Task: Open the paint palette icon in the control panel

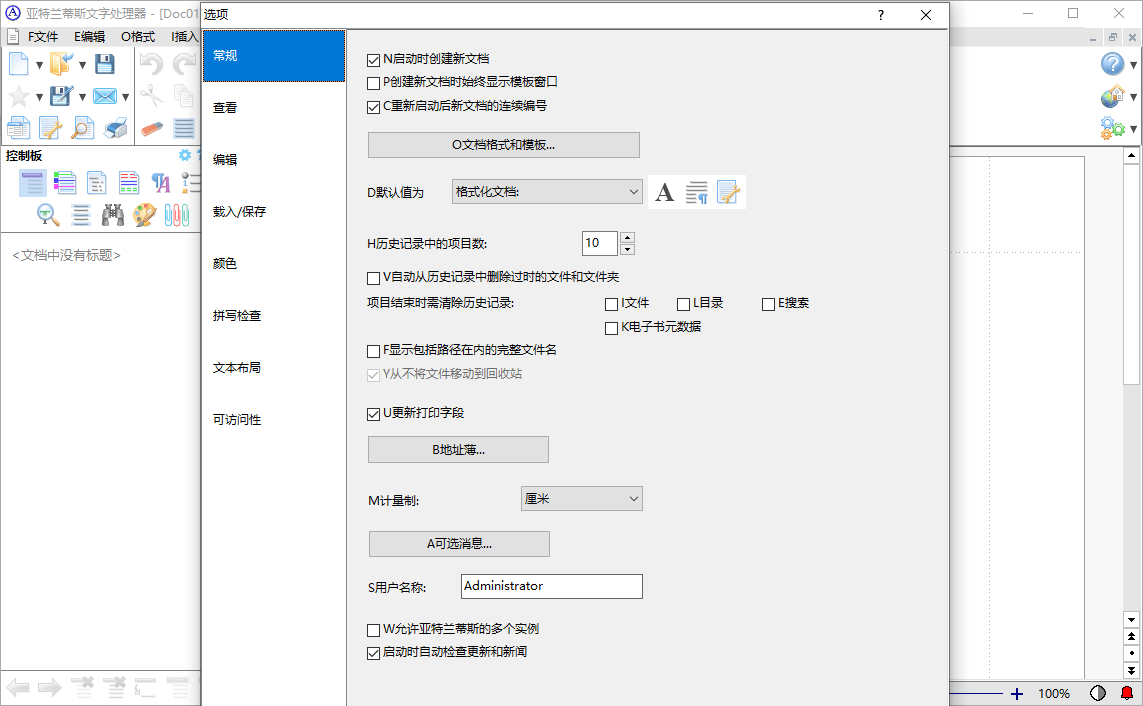Action: [x=143, y=215]
